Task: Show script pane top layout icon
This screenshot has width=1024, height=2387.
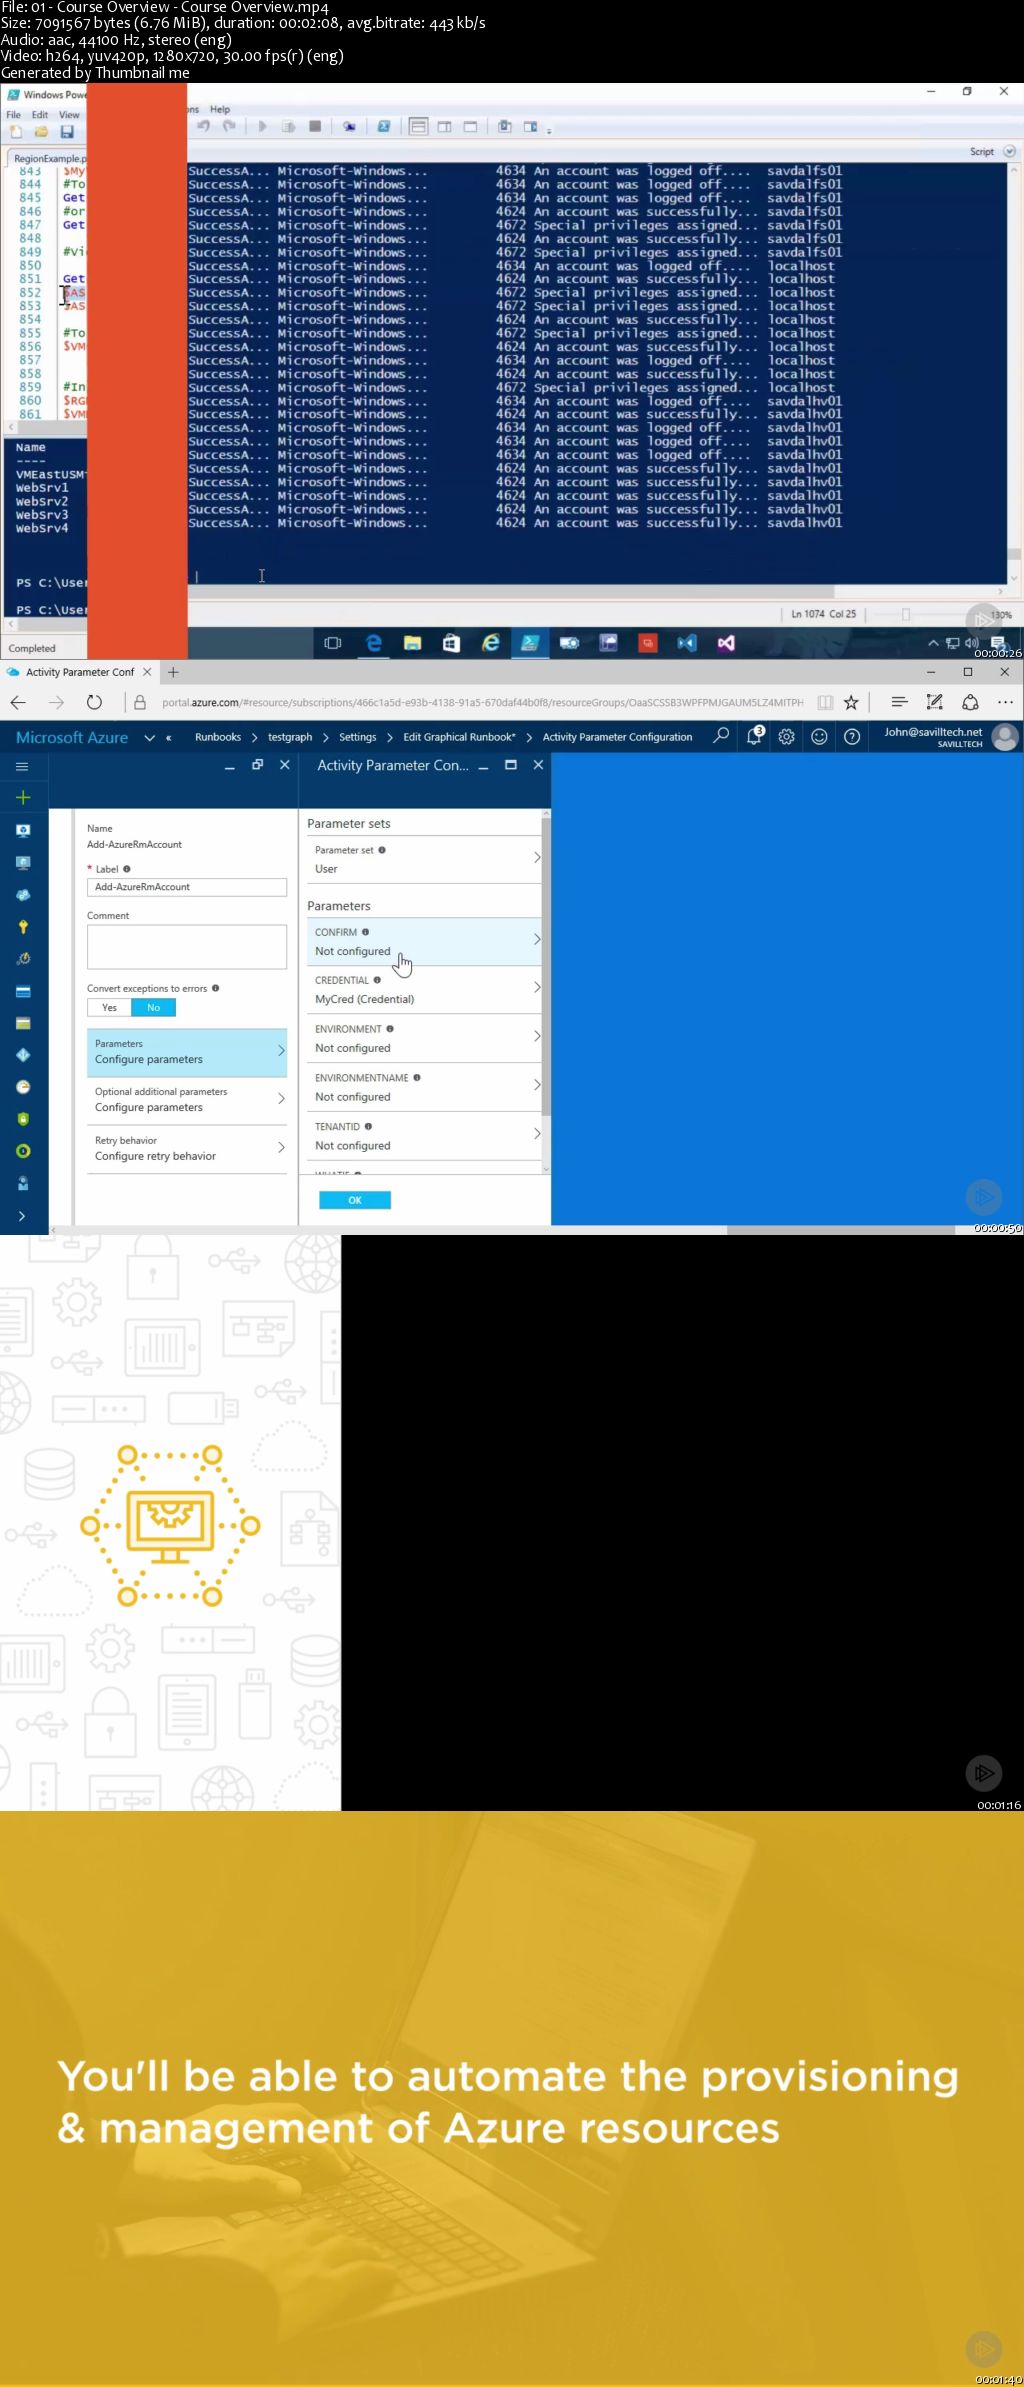Action: click(x=418, y=127)
